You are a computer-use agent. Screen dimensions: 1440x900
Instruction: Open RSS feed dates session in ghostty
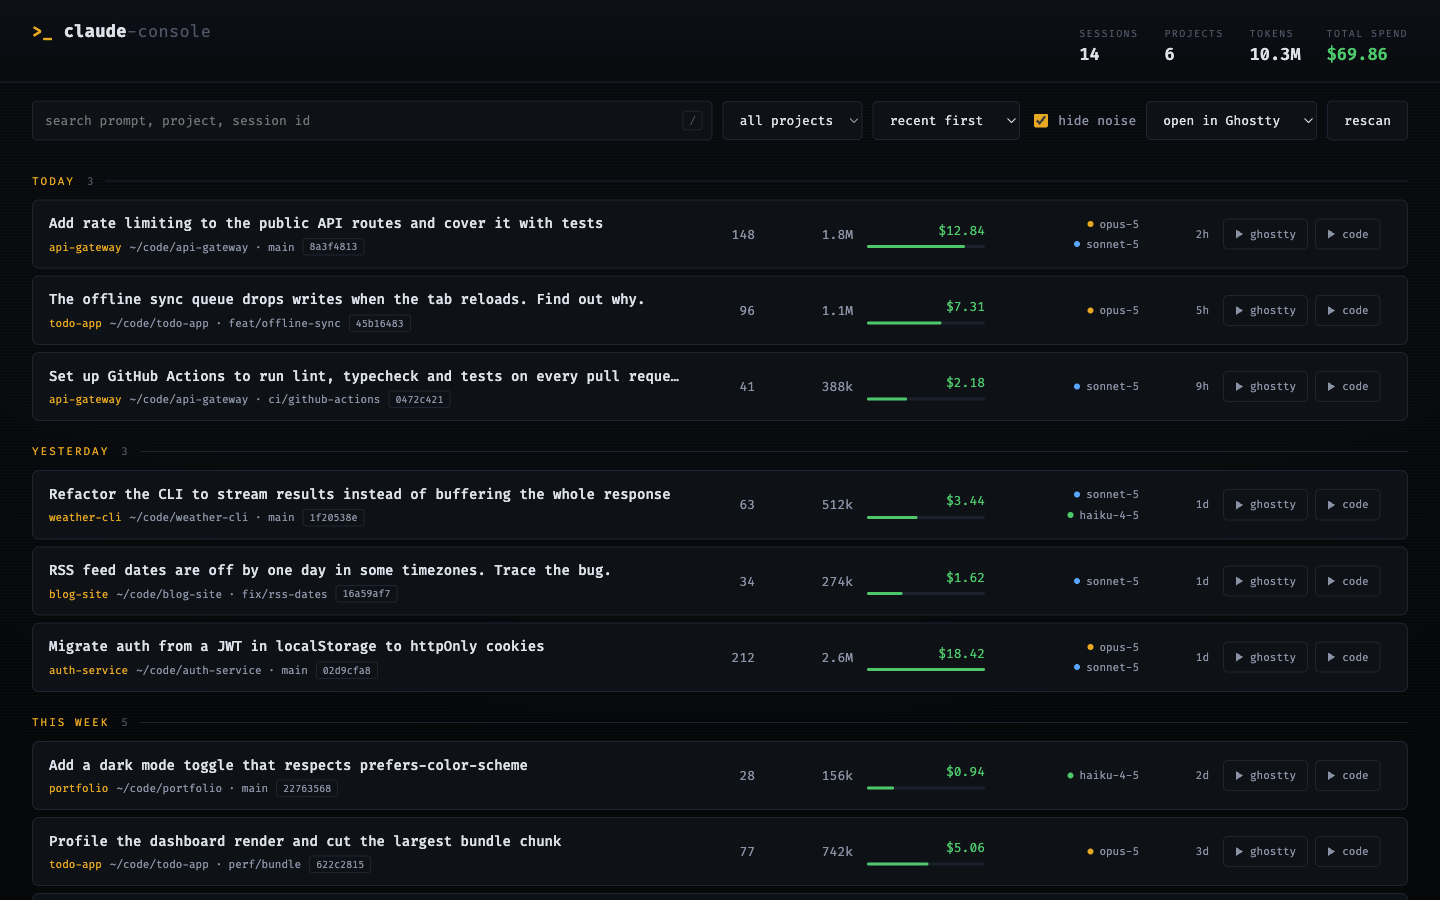pos(1265,581)
